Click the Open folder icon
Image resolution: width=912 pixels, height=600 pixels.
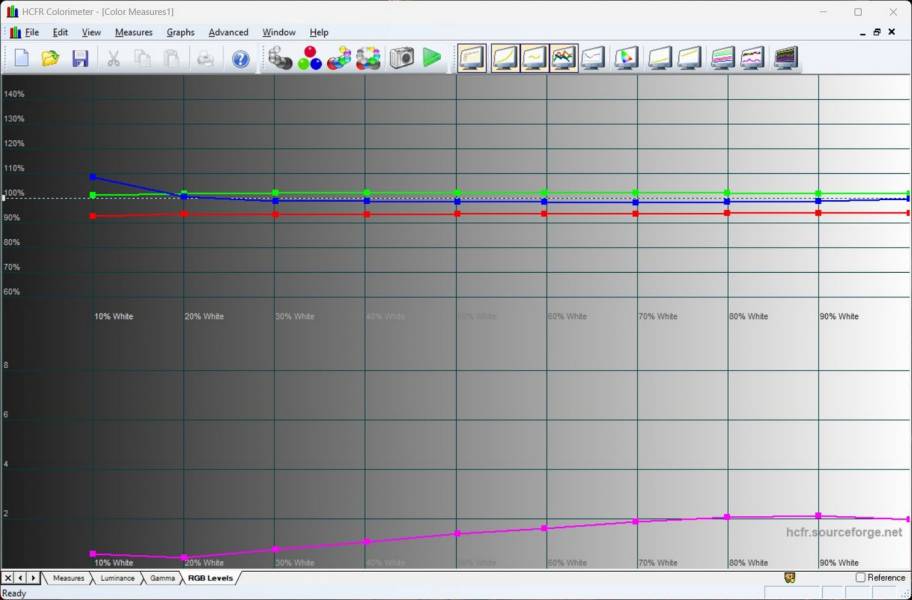[50, 58]
